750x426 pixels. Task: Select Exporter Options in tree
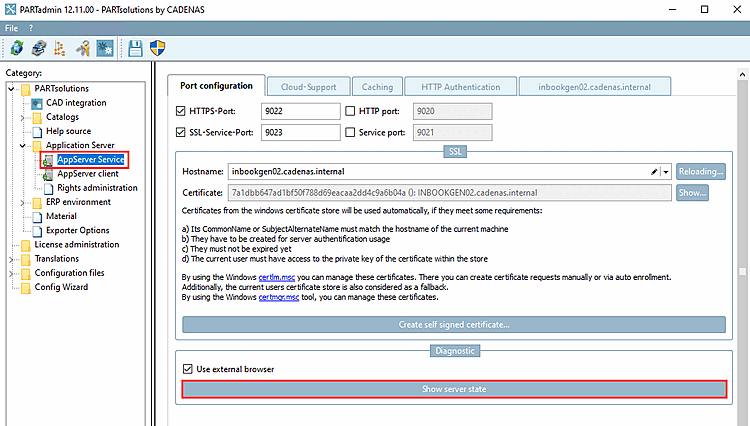[x=77, y=230]
